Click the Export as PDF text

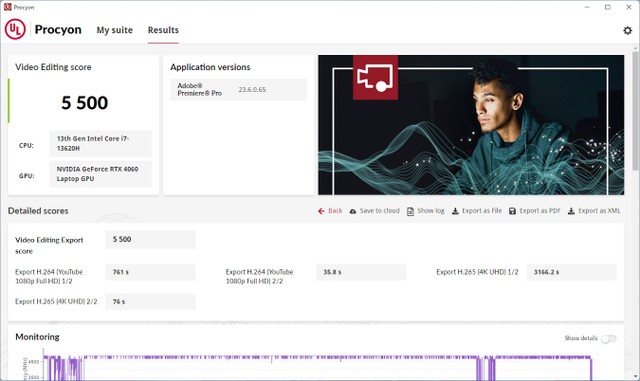[x=540, y=211]
